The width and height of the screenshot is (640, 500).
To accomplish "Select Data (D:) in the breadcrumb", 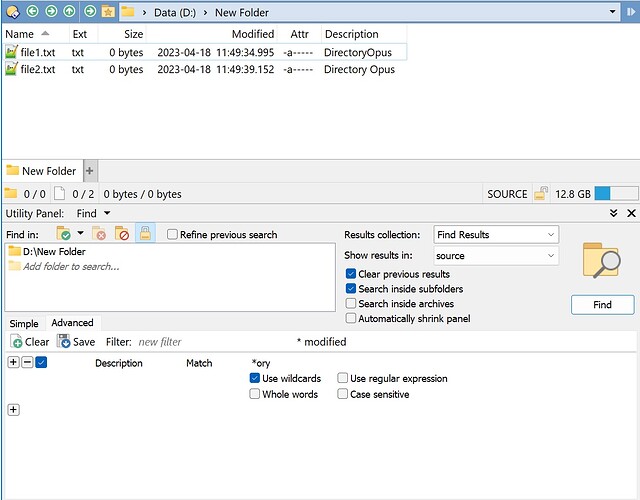I will 175,13.
